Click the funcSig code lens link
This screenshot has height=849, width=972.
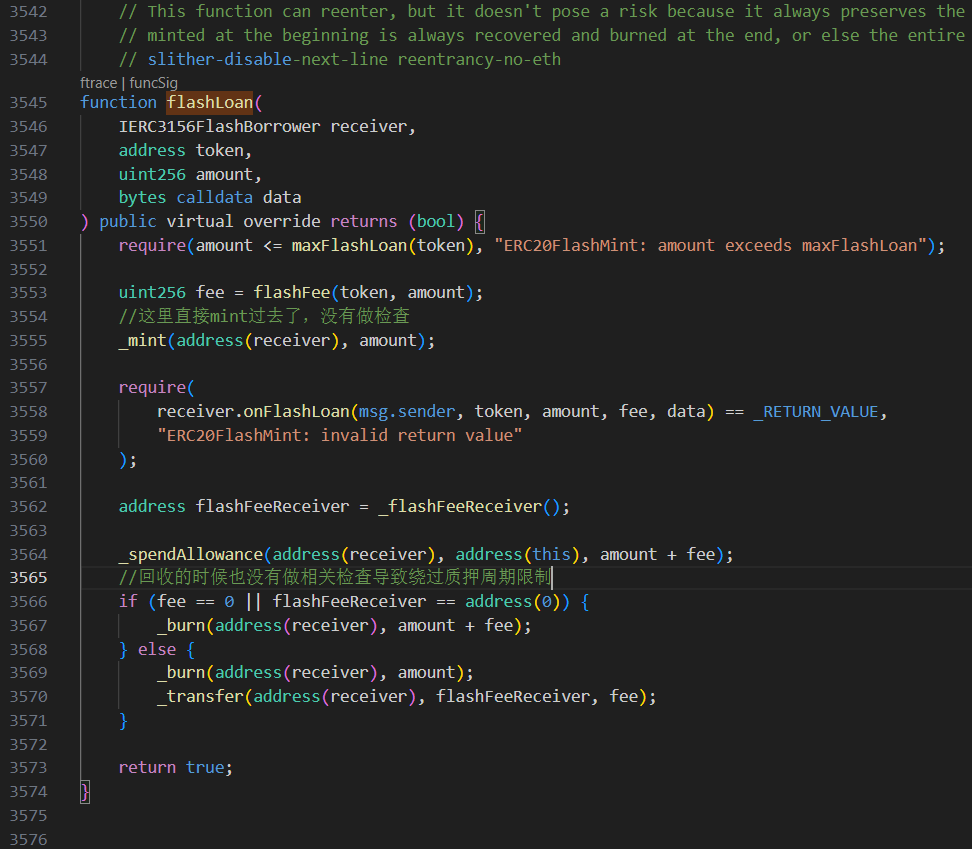point(153,83)
